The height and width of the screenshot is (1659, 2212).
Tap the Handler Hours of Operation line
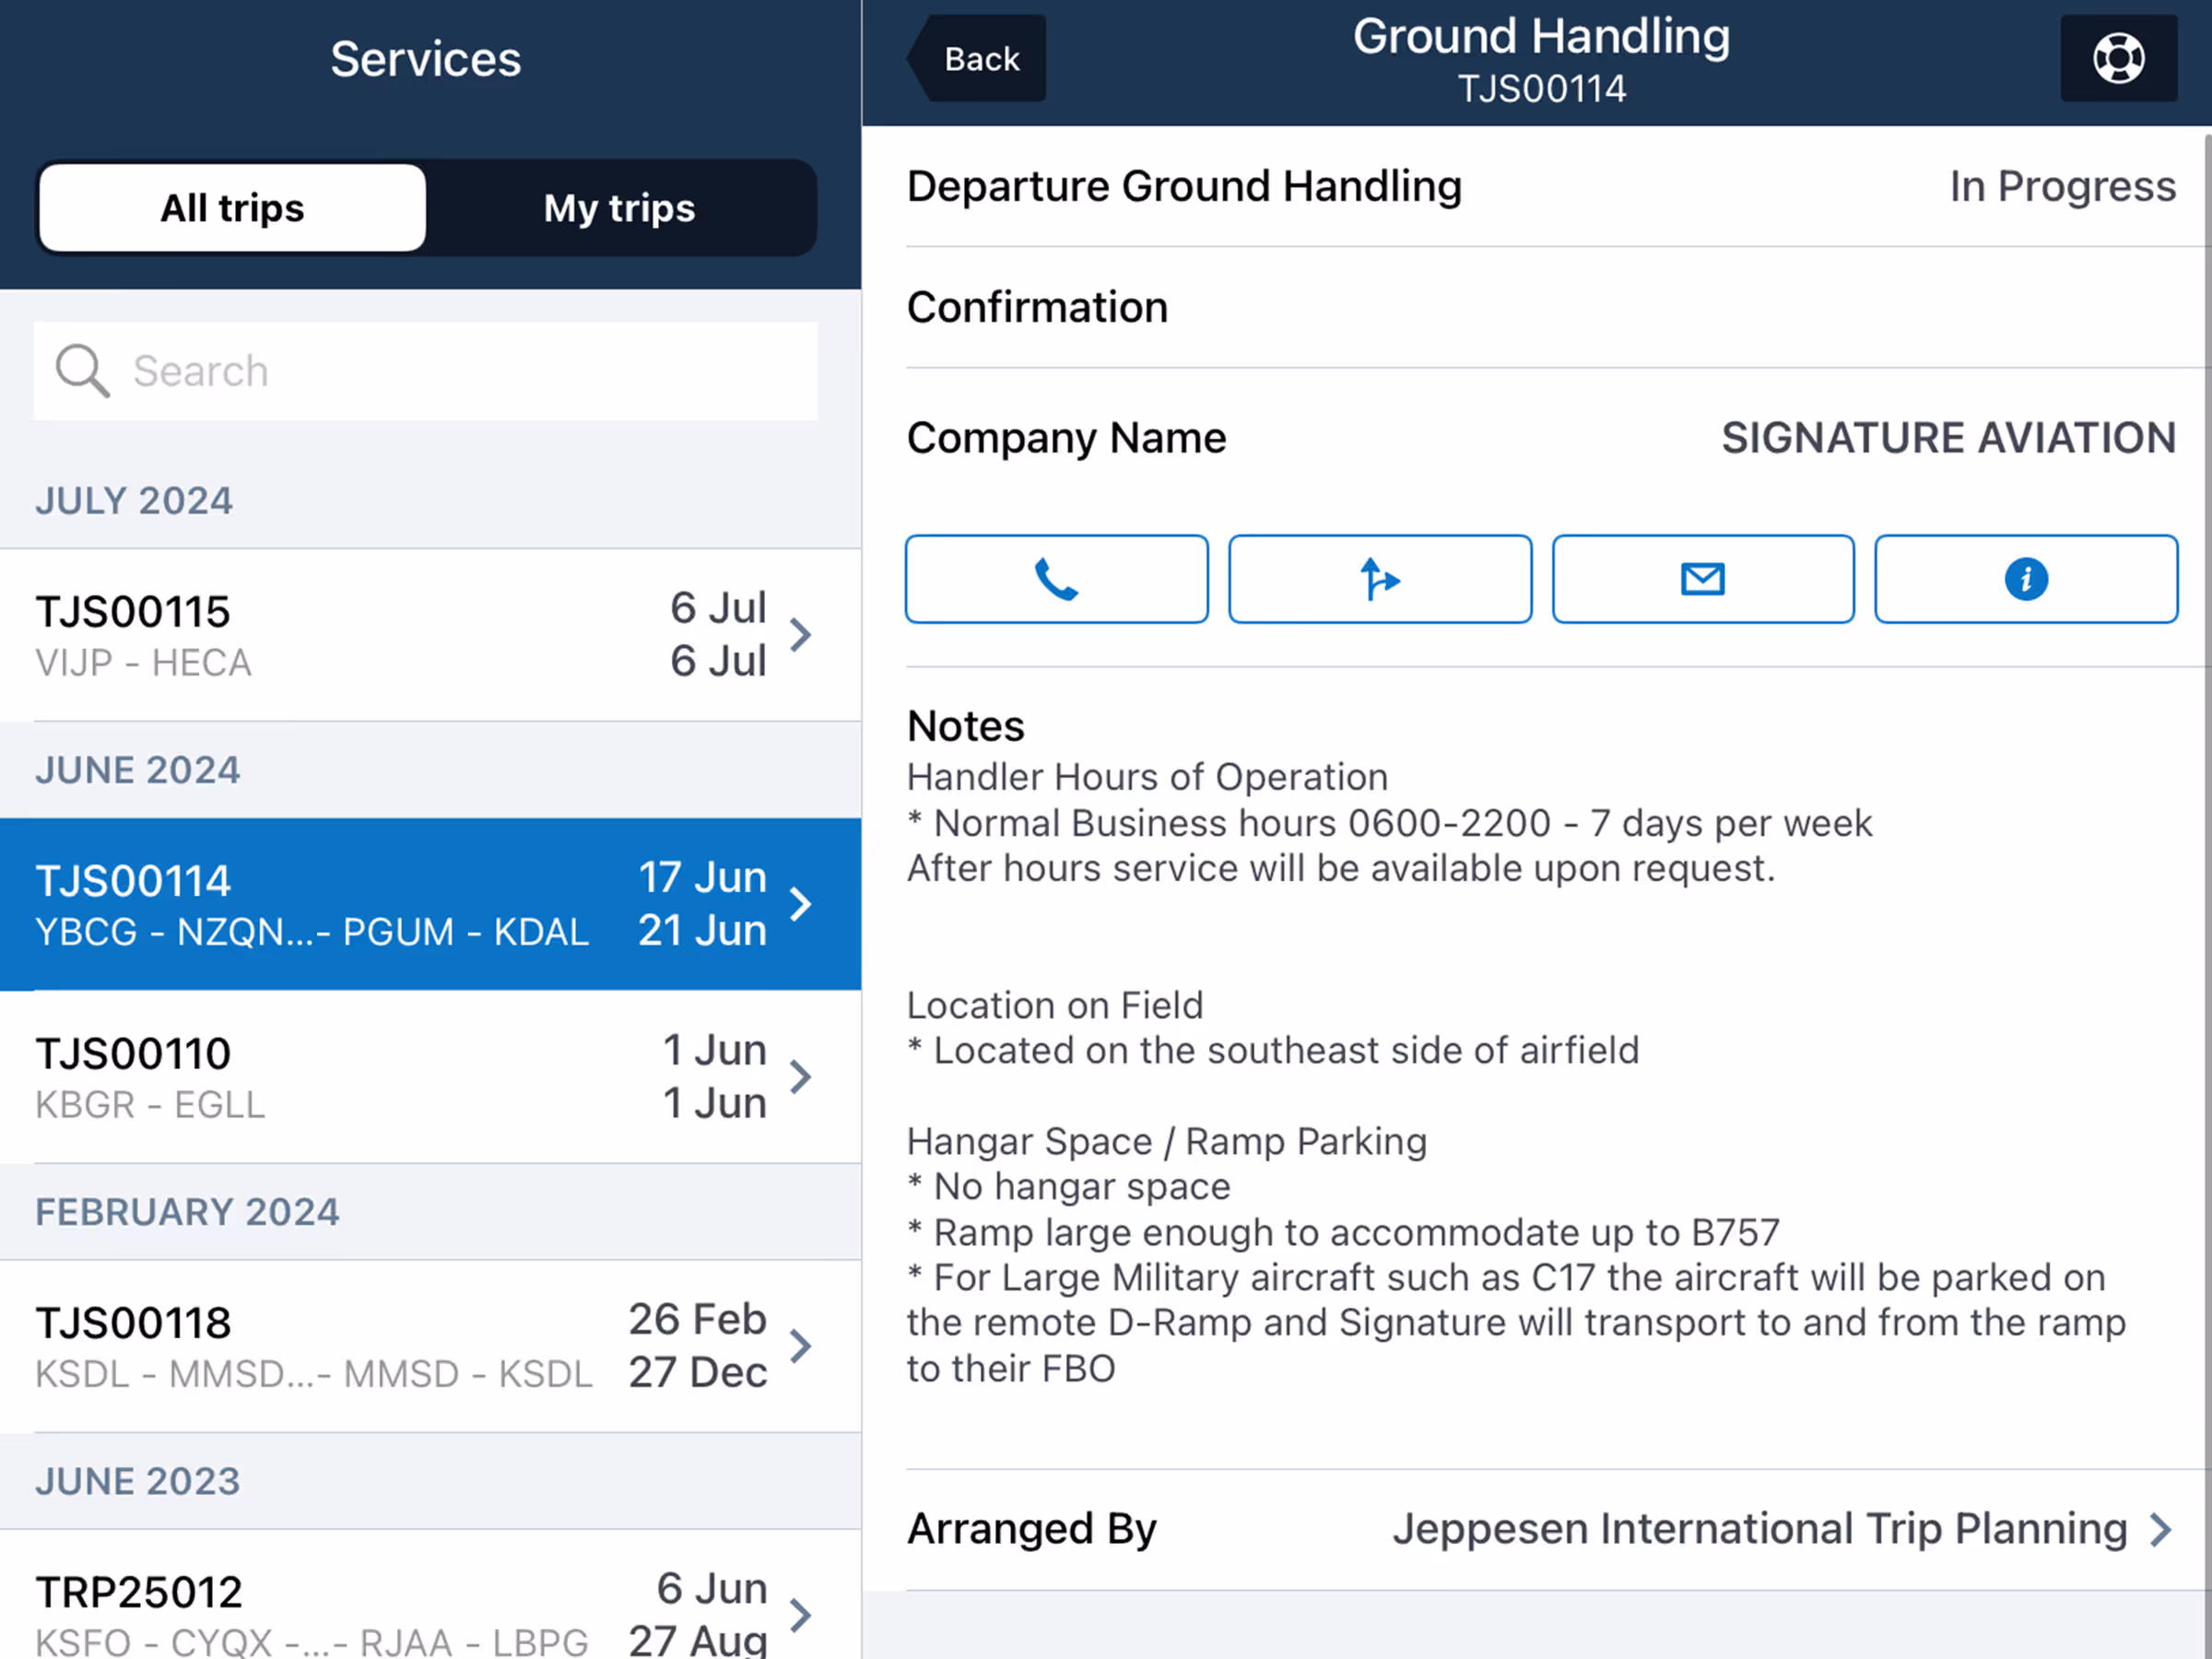(x=1147, y=777)
